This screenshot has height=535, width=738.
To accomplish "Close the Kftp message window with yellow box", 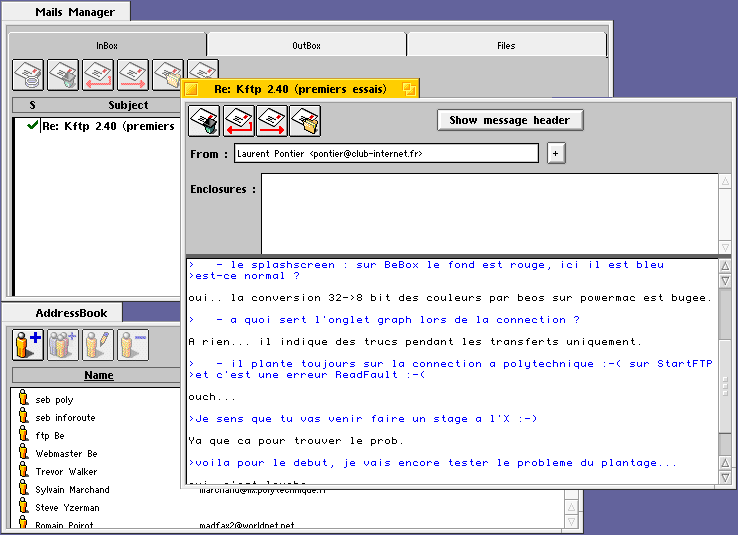I will point(191,89).
